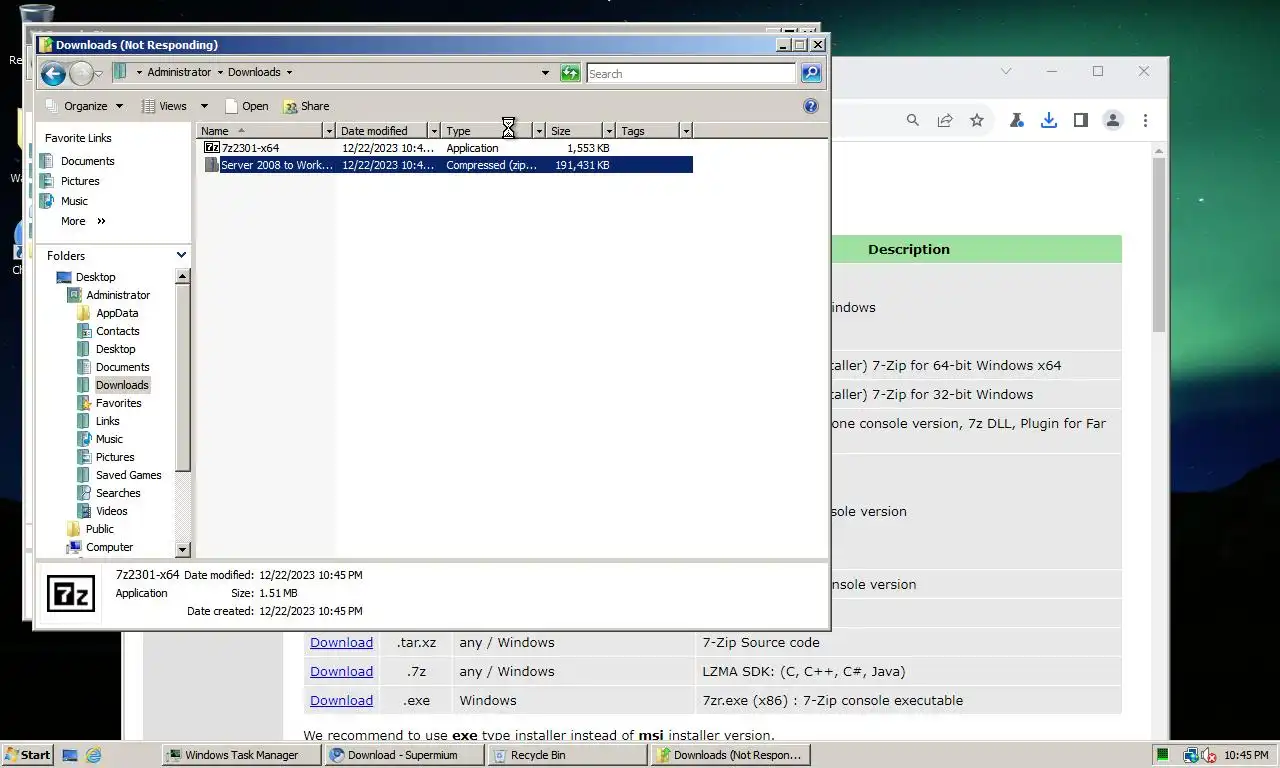Select Saved Games in folder tree
This screenshot has width=1280, height=768.
click(x=128, y=475)
